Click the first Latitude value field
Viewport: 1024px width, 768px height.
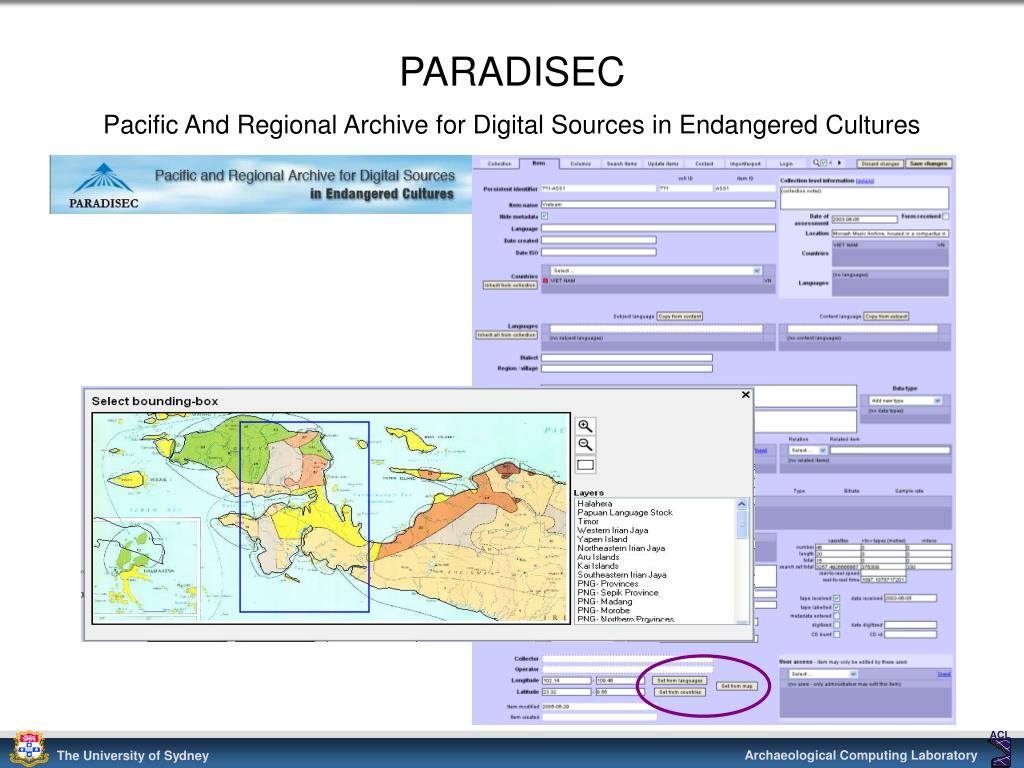pyautogui.click(x=566, y=692)
